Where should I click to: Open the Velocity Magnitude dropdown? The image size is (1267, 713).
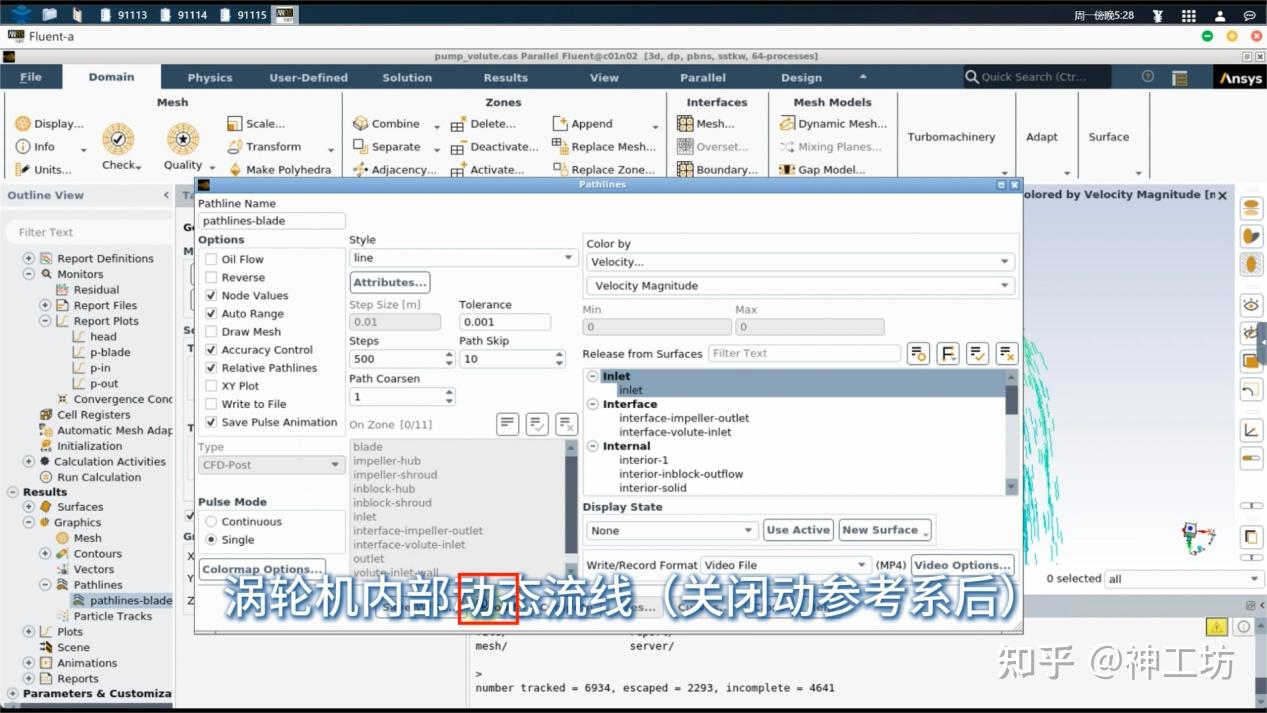click(x=800, y=286)
